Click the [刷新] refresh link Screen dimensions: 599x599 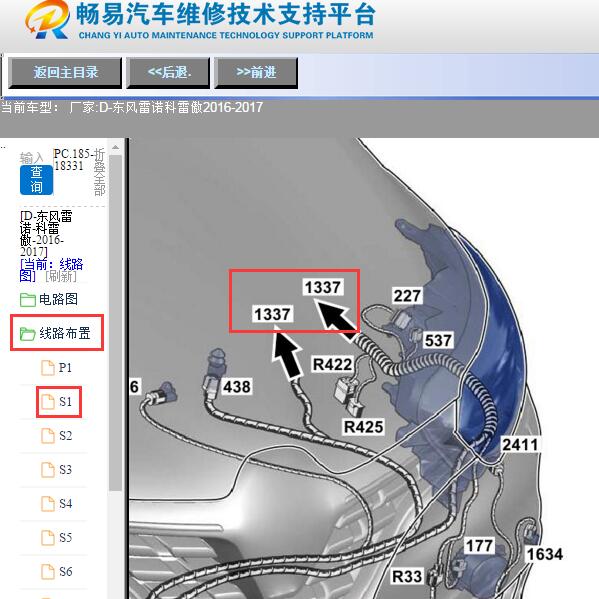[x=61, y=276]
